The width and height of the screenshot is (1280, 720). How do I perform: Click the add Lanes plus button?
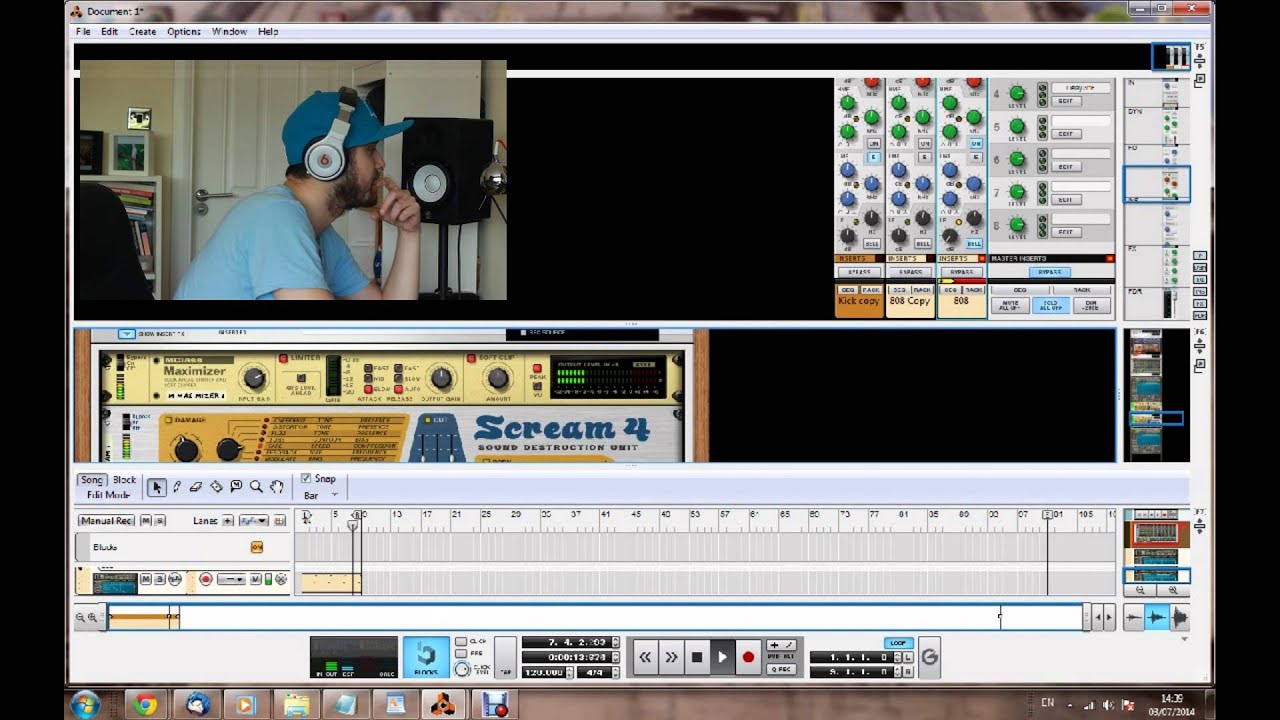228,521
